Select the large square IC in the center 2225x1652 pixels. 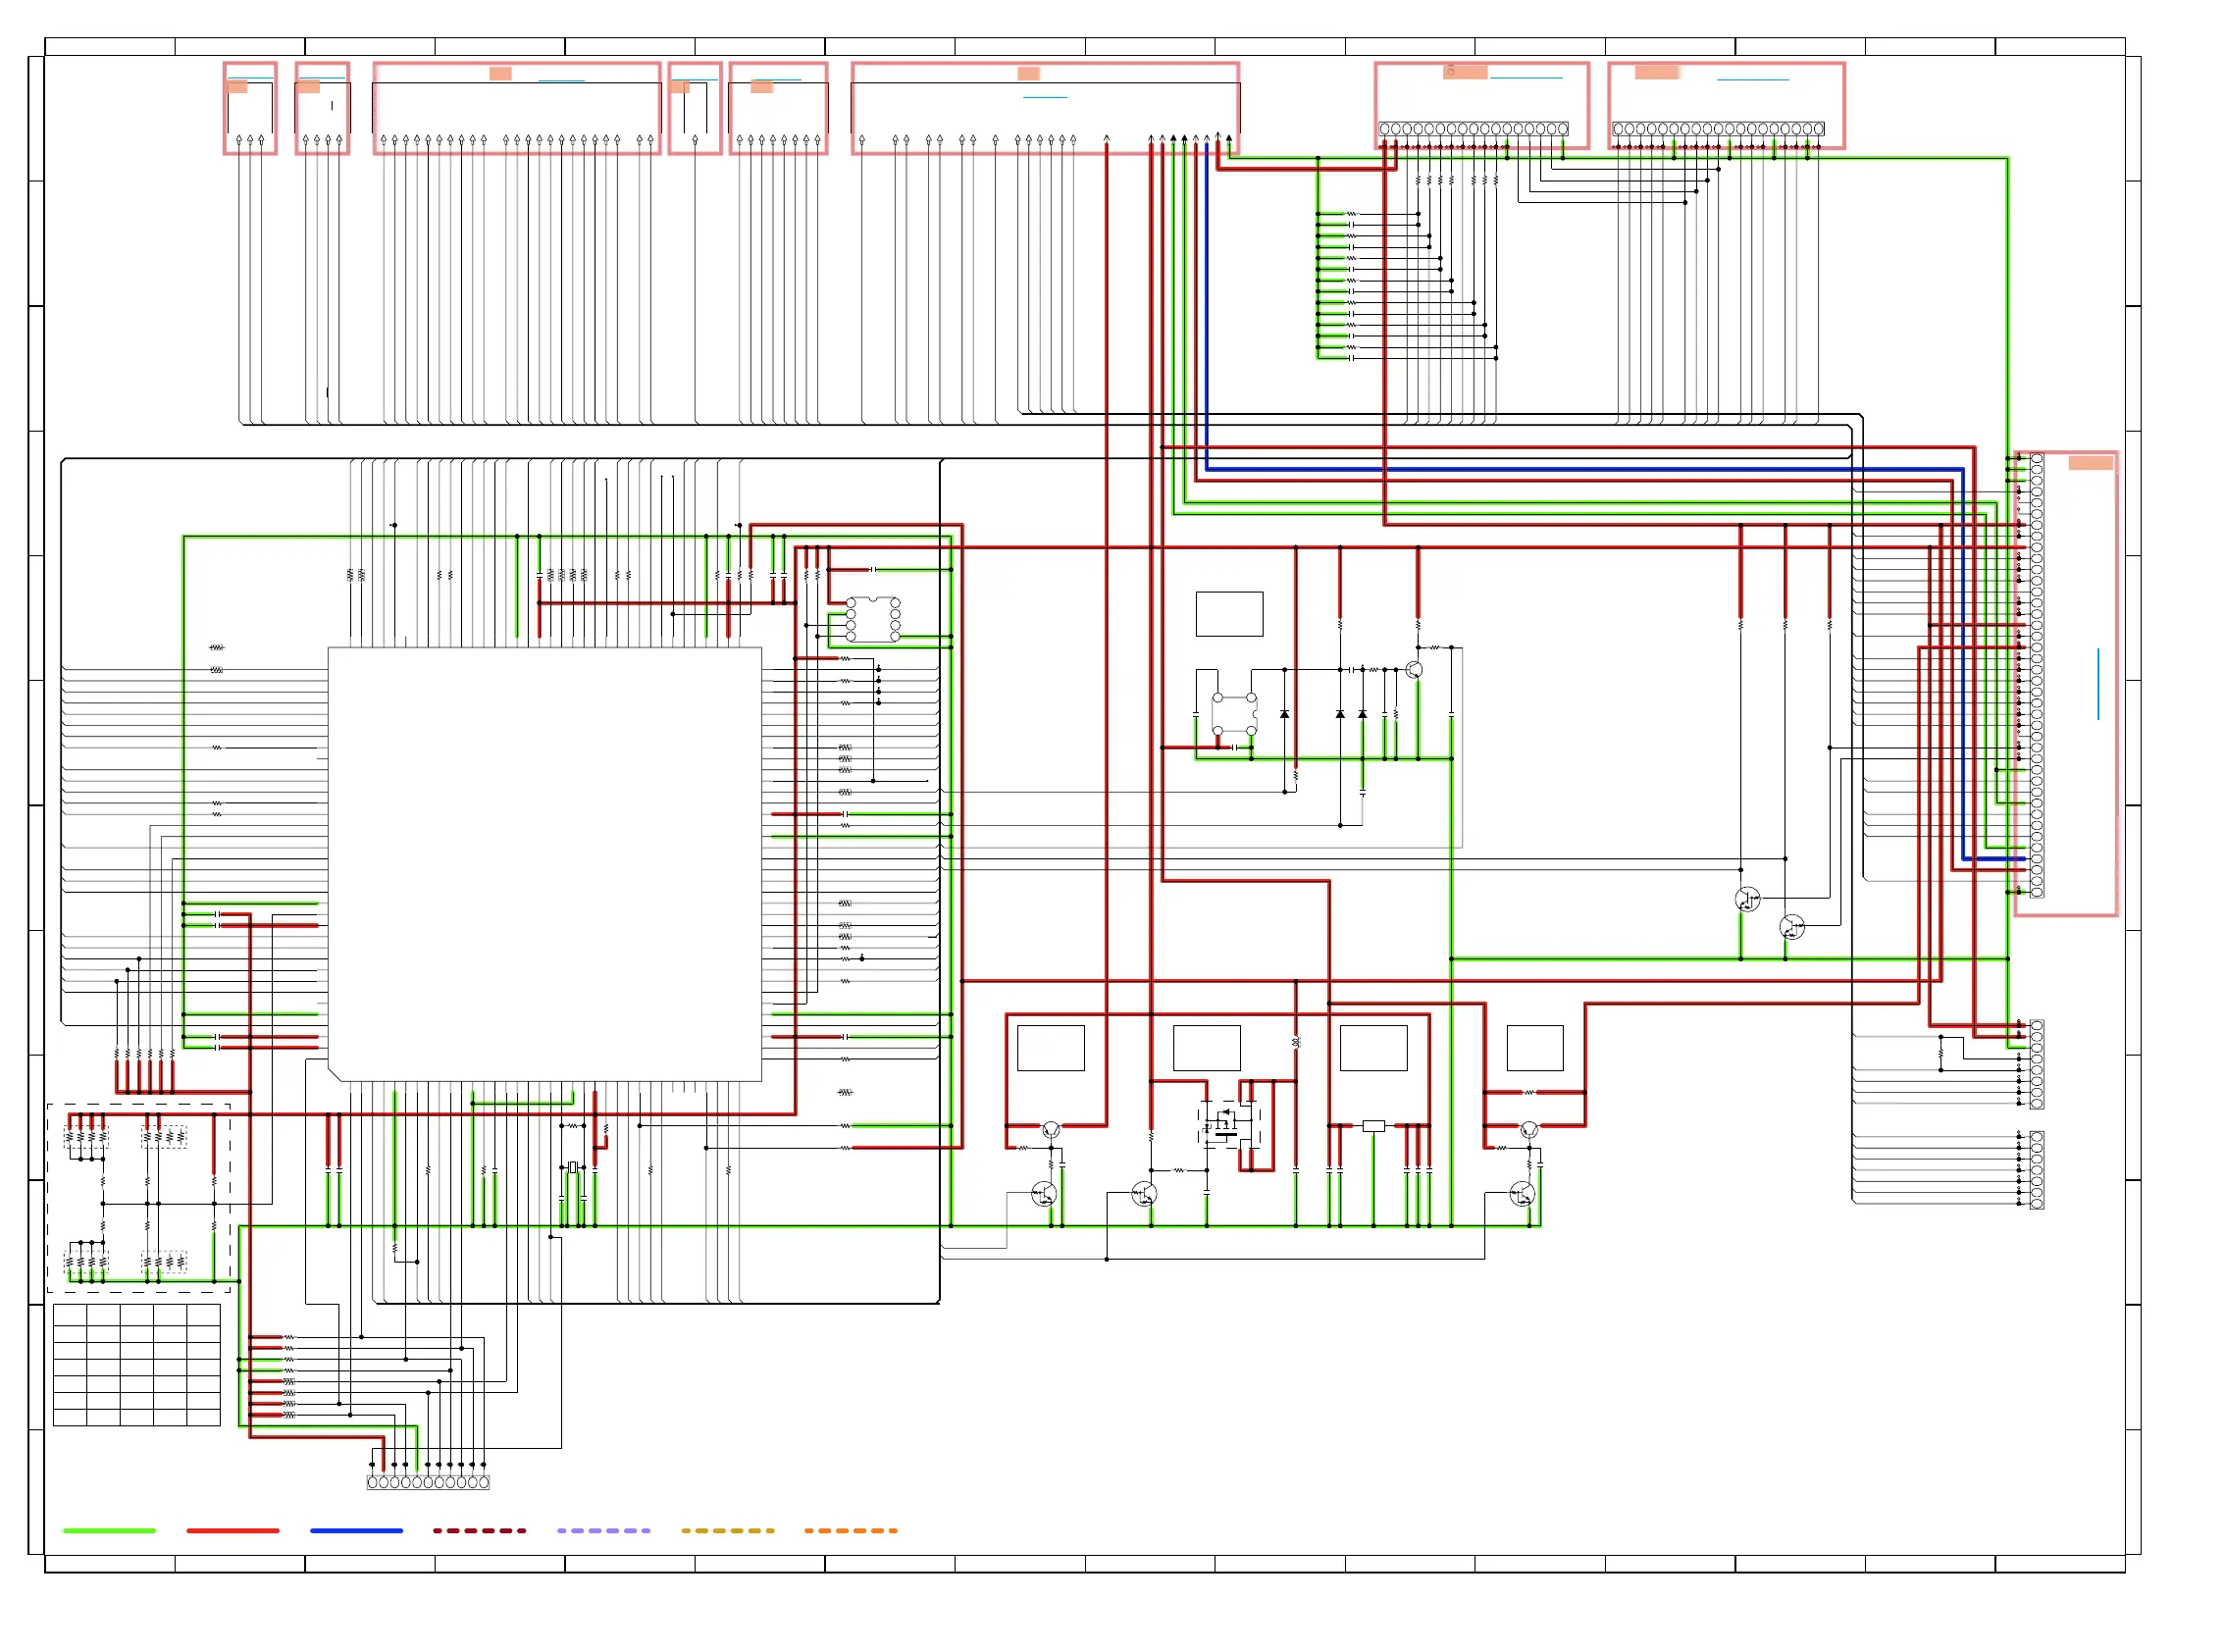(x=544, y=864)
